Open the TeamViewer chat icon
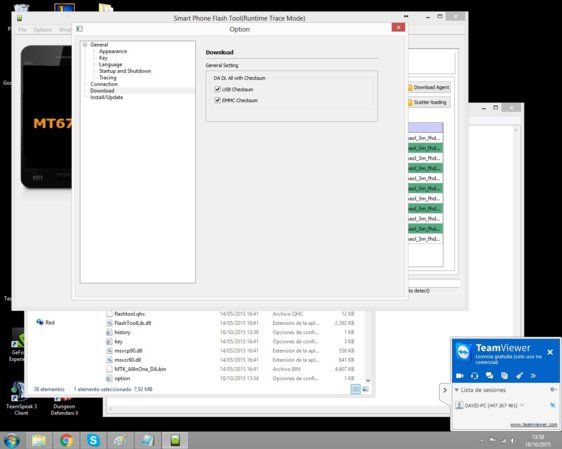 489,376
